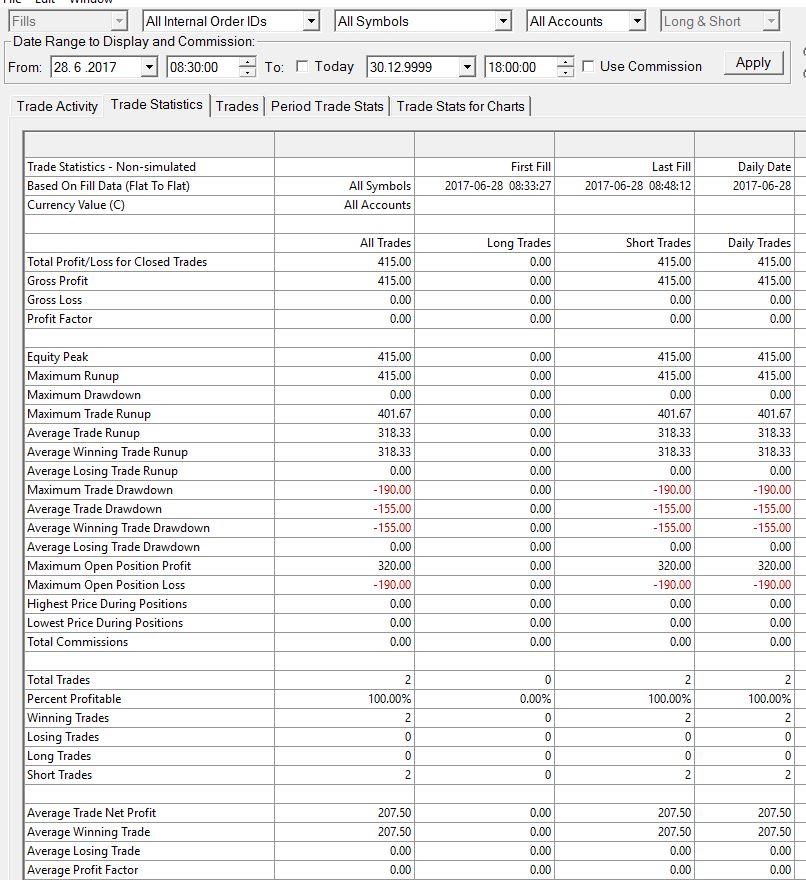The height and width of the screenshot is (880, 806).
Task: Open the All Accounts dropdown
Action: click(x=585, y=21)
